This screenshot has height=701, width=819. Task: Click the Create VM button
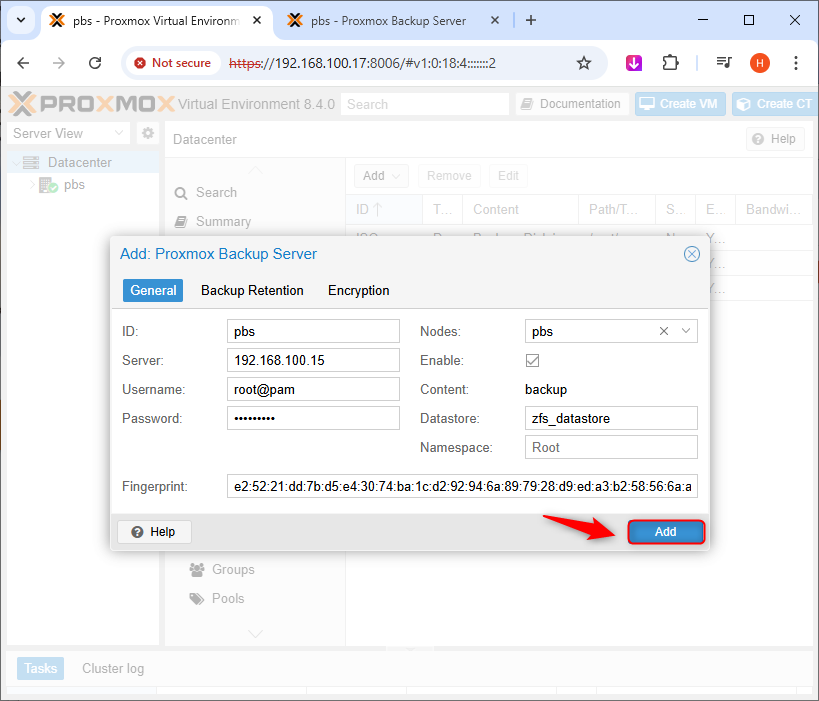click(x=680, y=104)
